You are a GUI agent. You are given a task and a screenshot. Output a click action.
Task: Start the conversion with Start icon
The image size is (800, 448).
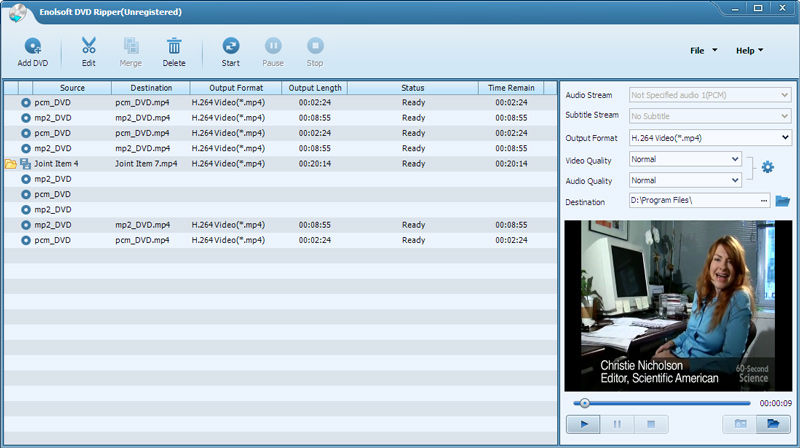point(231,52)
